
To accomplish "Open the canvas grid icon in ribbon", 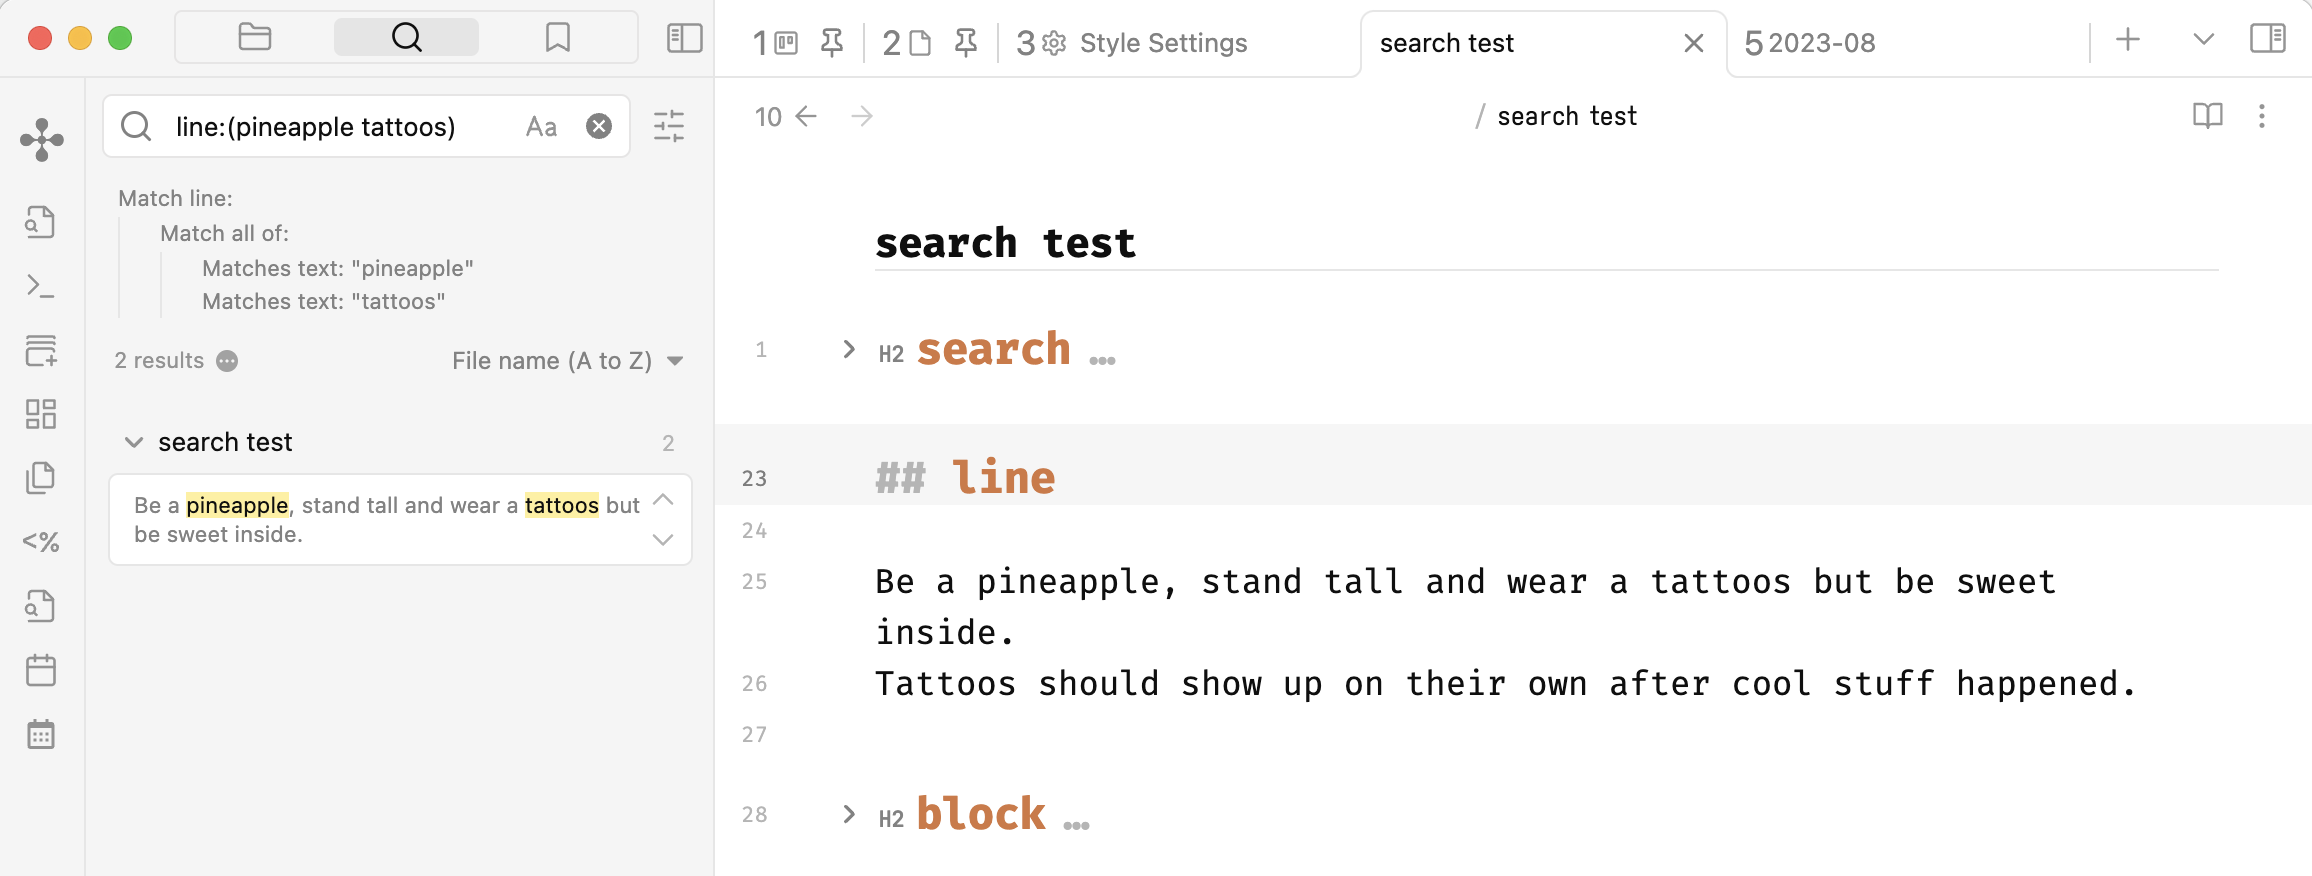I will click(41, 414).
